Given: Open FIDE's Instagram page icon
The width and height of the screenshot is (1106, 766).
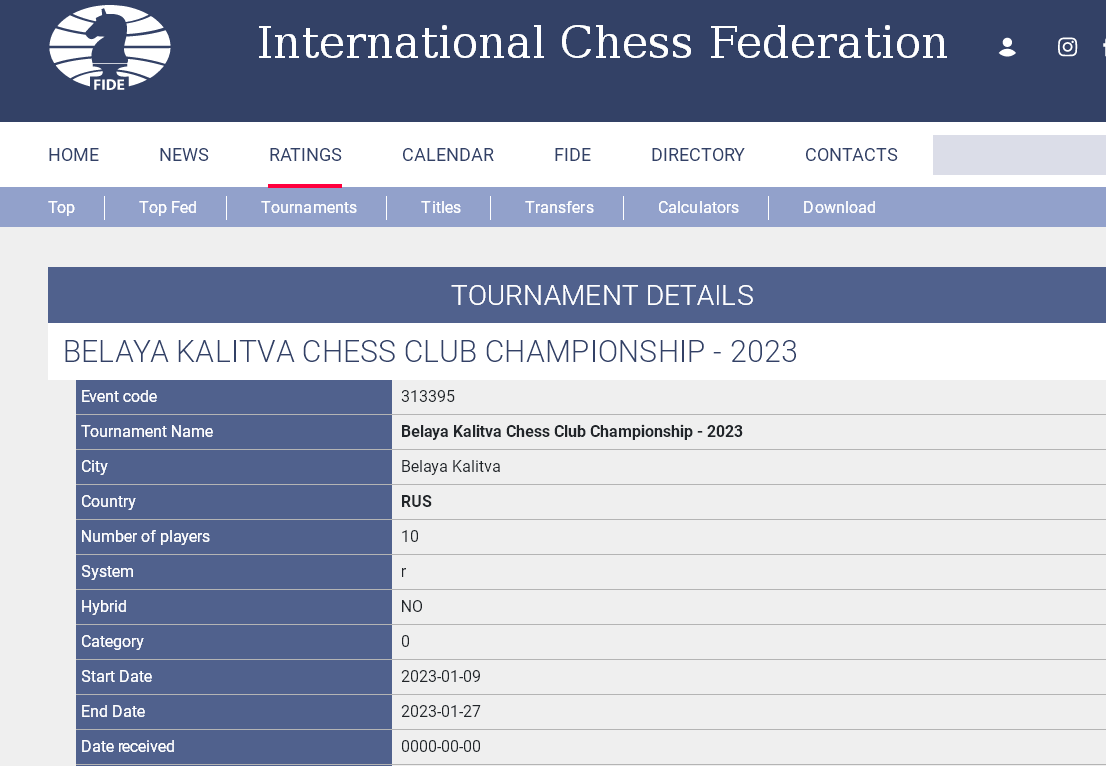Looking at the screenshot, I should pyautogui.click(x=1067, y=47).
